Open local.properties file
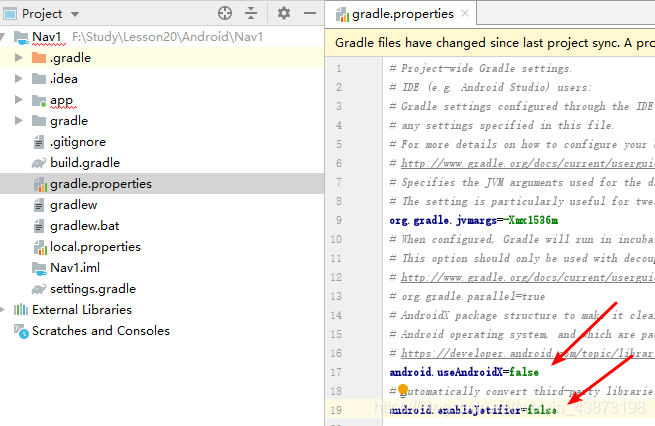Screen dimensions: 655x426 [95, 247]
